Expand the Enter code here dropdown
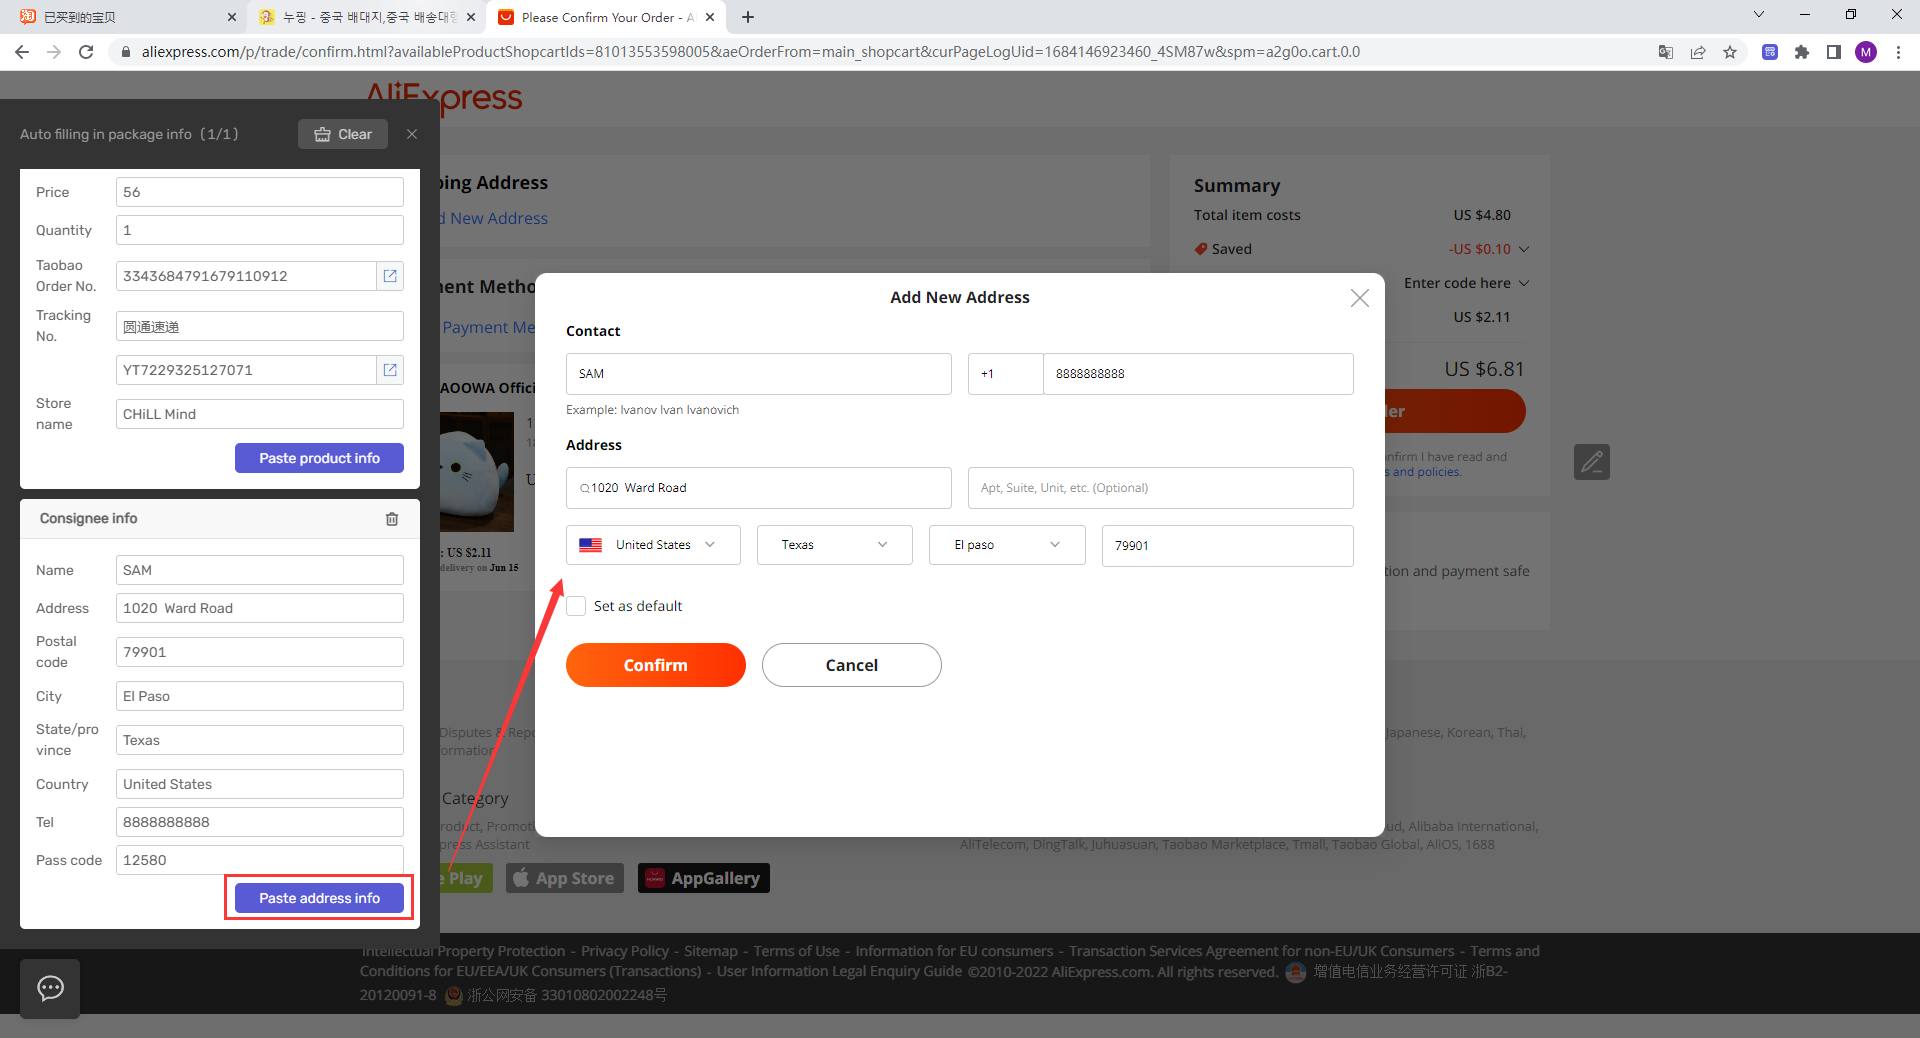Viewport: 1920px width, 1038px height. click(1466, 283)
